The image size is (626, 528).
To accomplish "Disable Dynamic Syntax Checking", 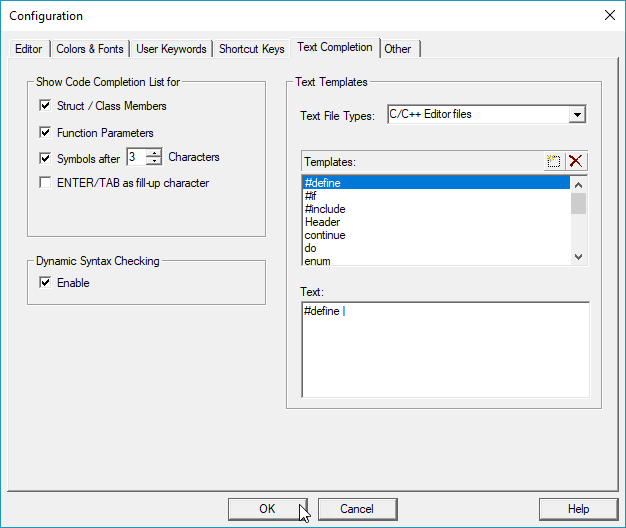I will coord(45,283).
